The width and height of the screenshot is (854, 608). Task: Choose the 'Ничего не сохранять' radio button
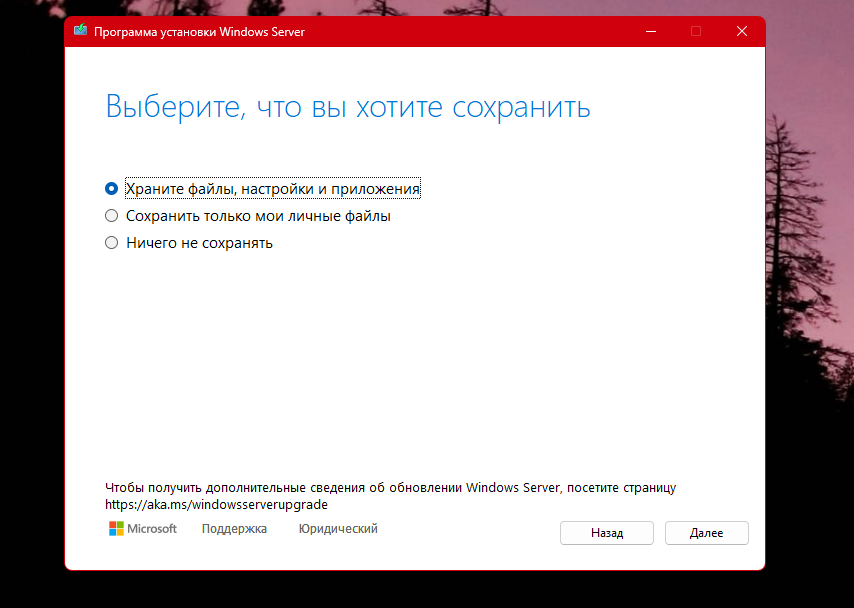(111, 242)
